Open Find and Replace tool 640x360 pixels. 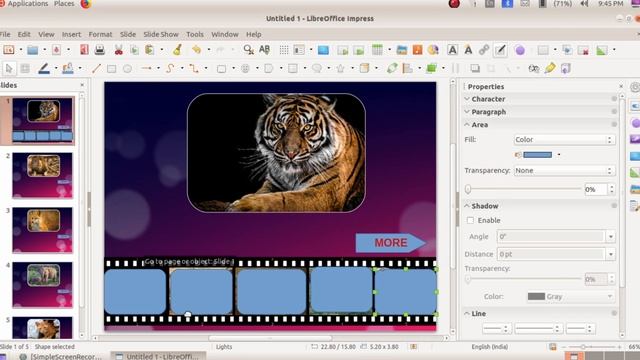(248, 50)
